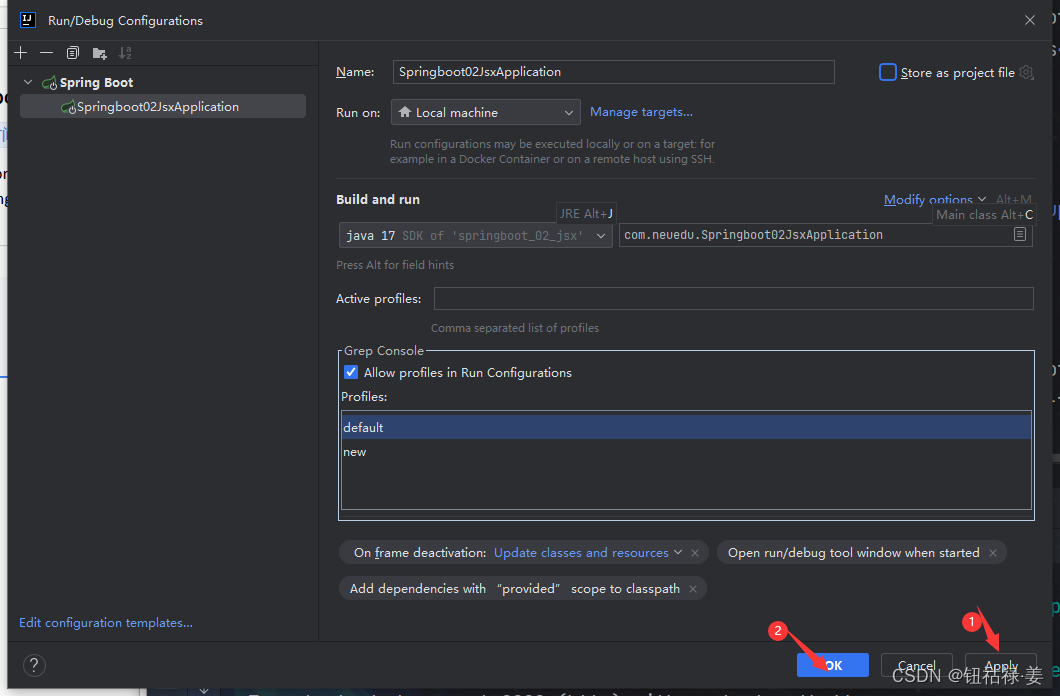Copy the configuration with the duplicate icon
This screenshot has width=1060, height=696.
pyautogui.click(x=72, y=52)
